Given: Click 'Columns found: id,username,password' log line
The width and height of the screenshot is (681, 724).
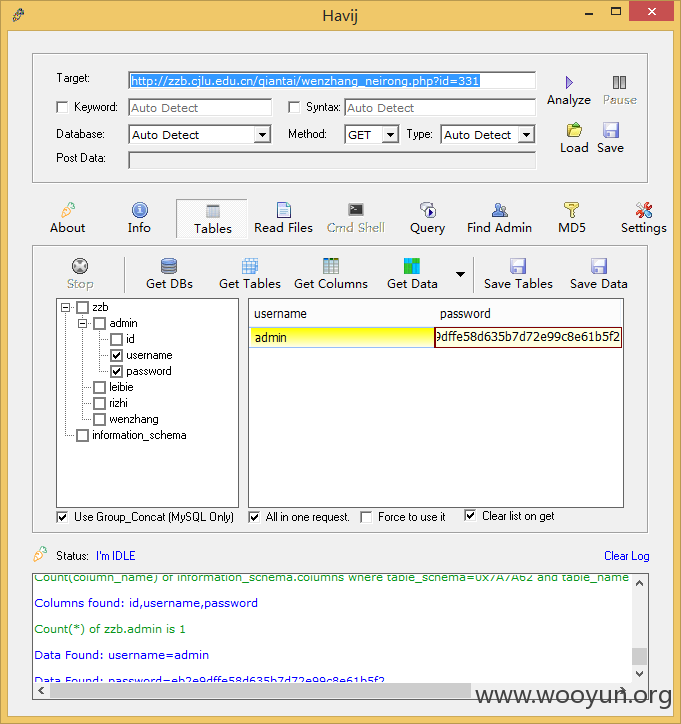Looking at the screenshot, I should pyautogui.click(x=146, y=603).
